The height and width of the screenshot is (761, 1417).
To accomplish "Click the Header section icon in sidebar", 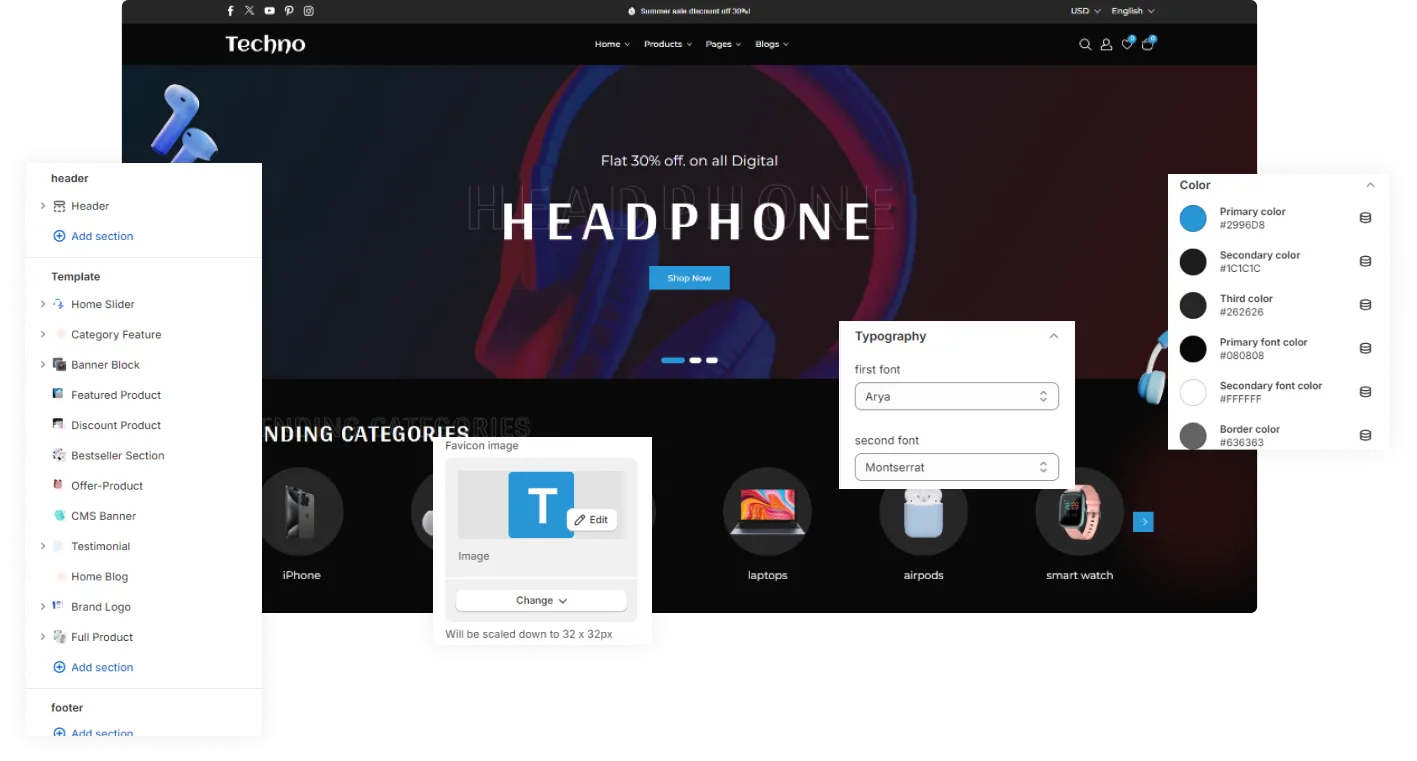I will [59, 206].
